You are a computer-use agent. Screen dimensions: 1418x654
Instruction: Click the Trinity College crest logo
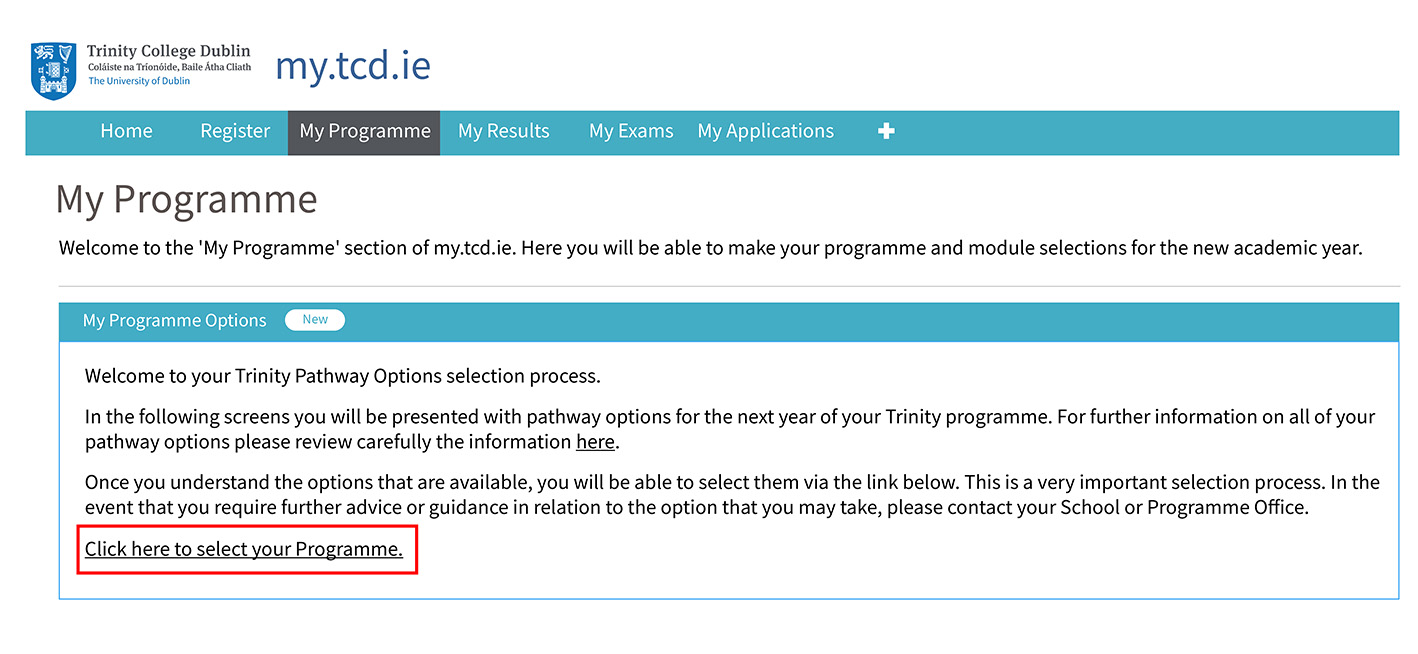pos(54,70)
